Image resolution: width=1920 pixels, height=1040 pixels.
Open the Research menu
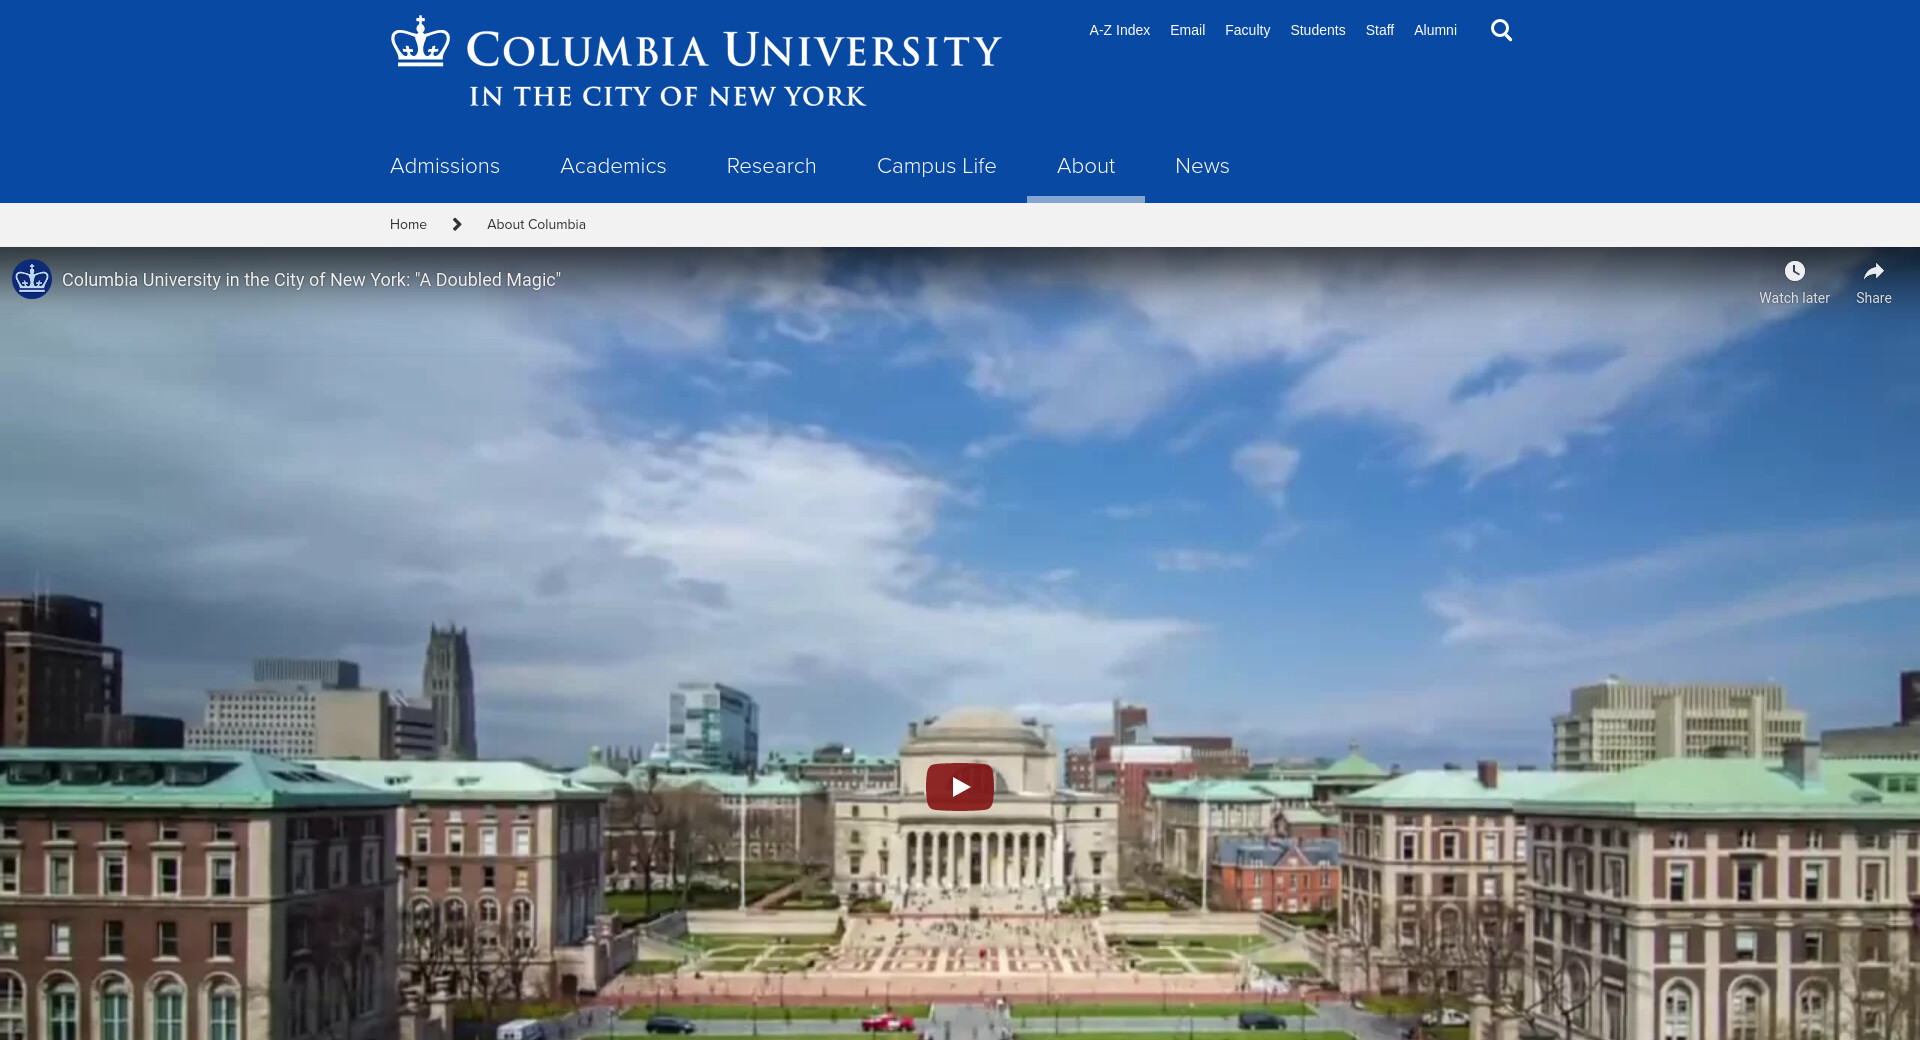772,166
